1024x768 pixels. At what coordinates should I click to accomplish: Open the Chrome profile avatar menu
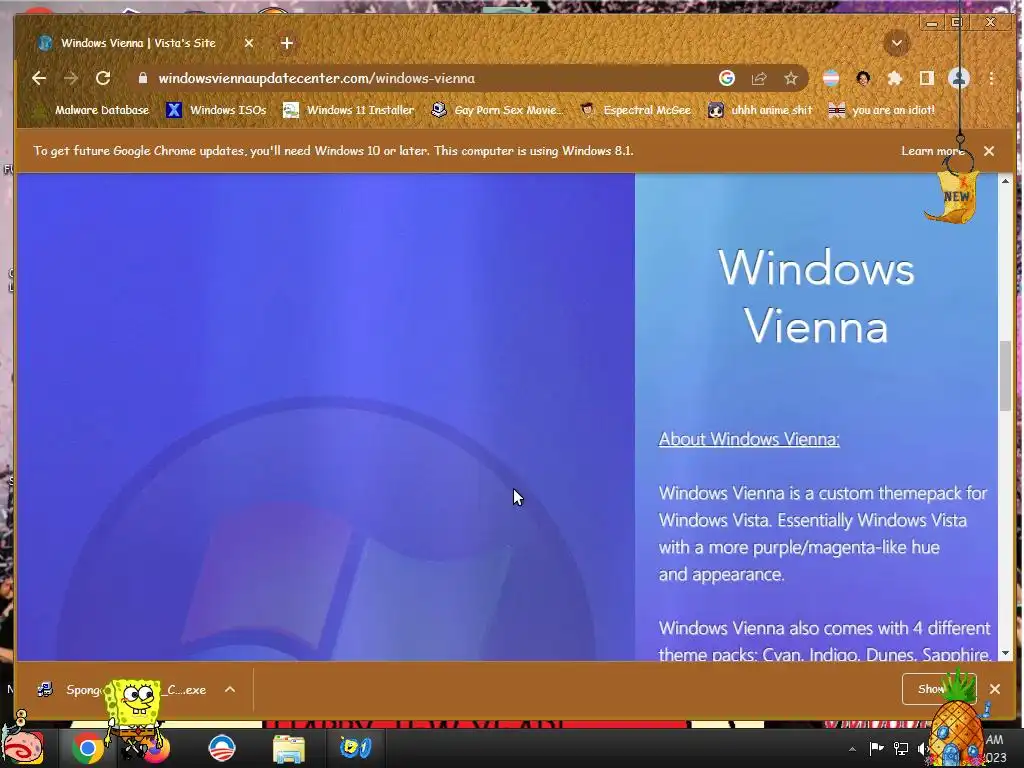pos(959,78)
